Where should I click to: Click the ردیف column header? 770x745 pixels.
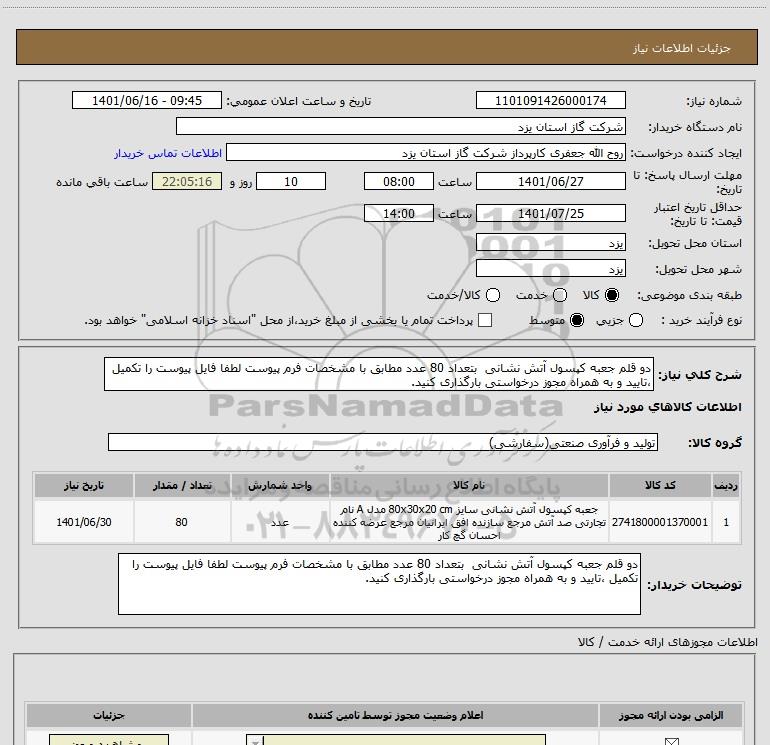(726, 485)
